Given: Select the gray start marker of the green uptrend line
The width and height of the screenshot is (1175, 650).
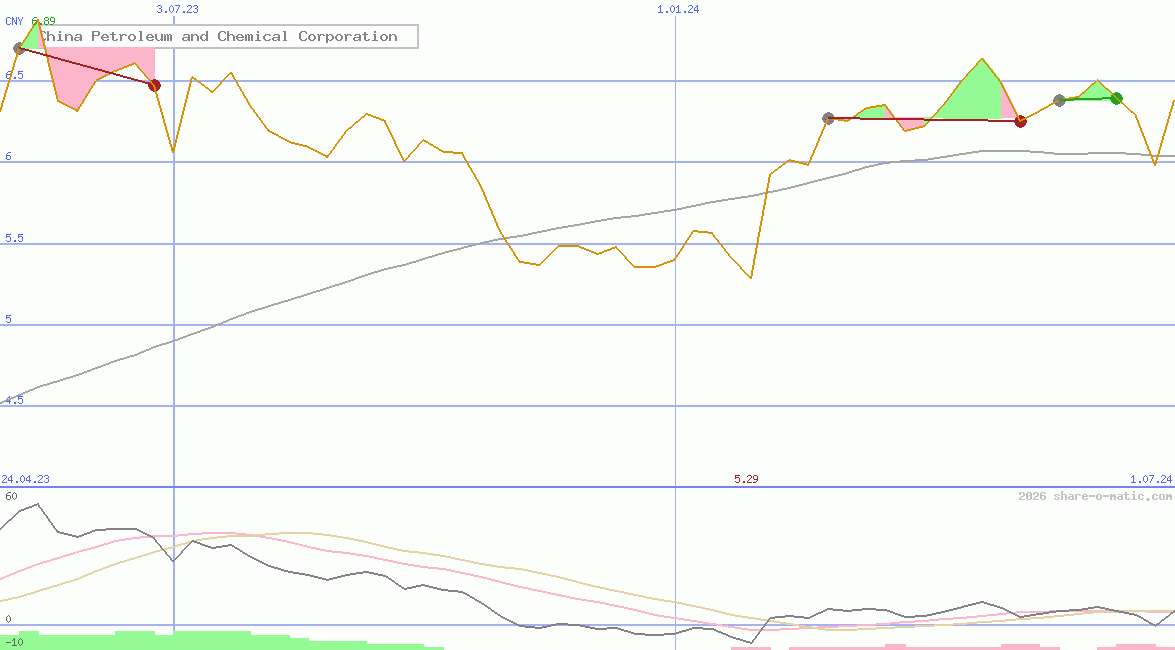Looking at the screenshot, I should pos(1060,99).
